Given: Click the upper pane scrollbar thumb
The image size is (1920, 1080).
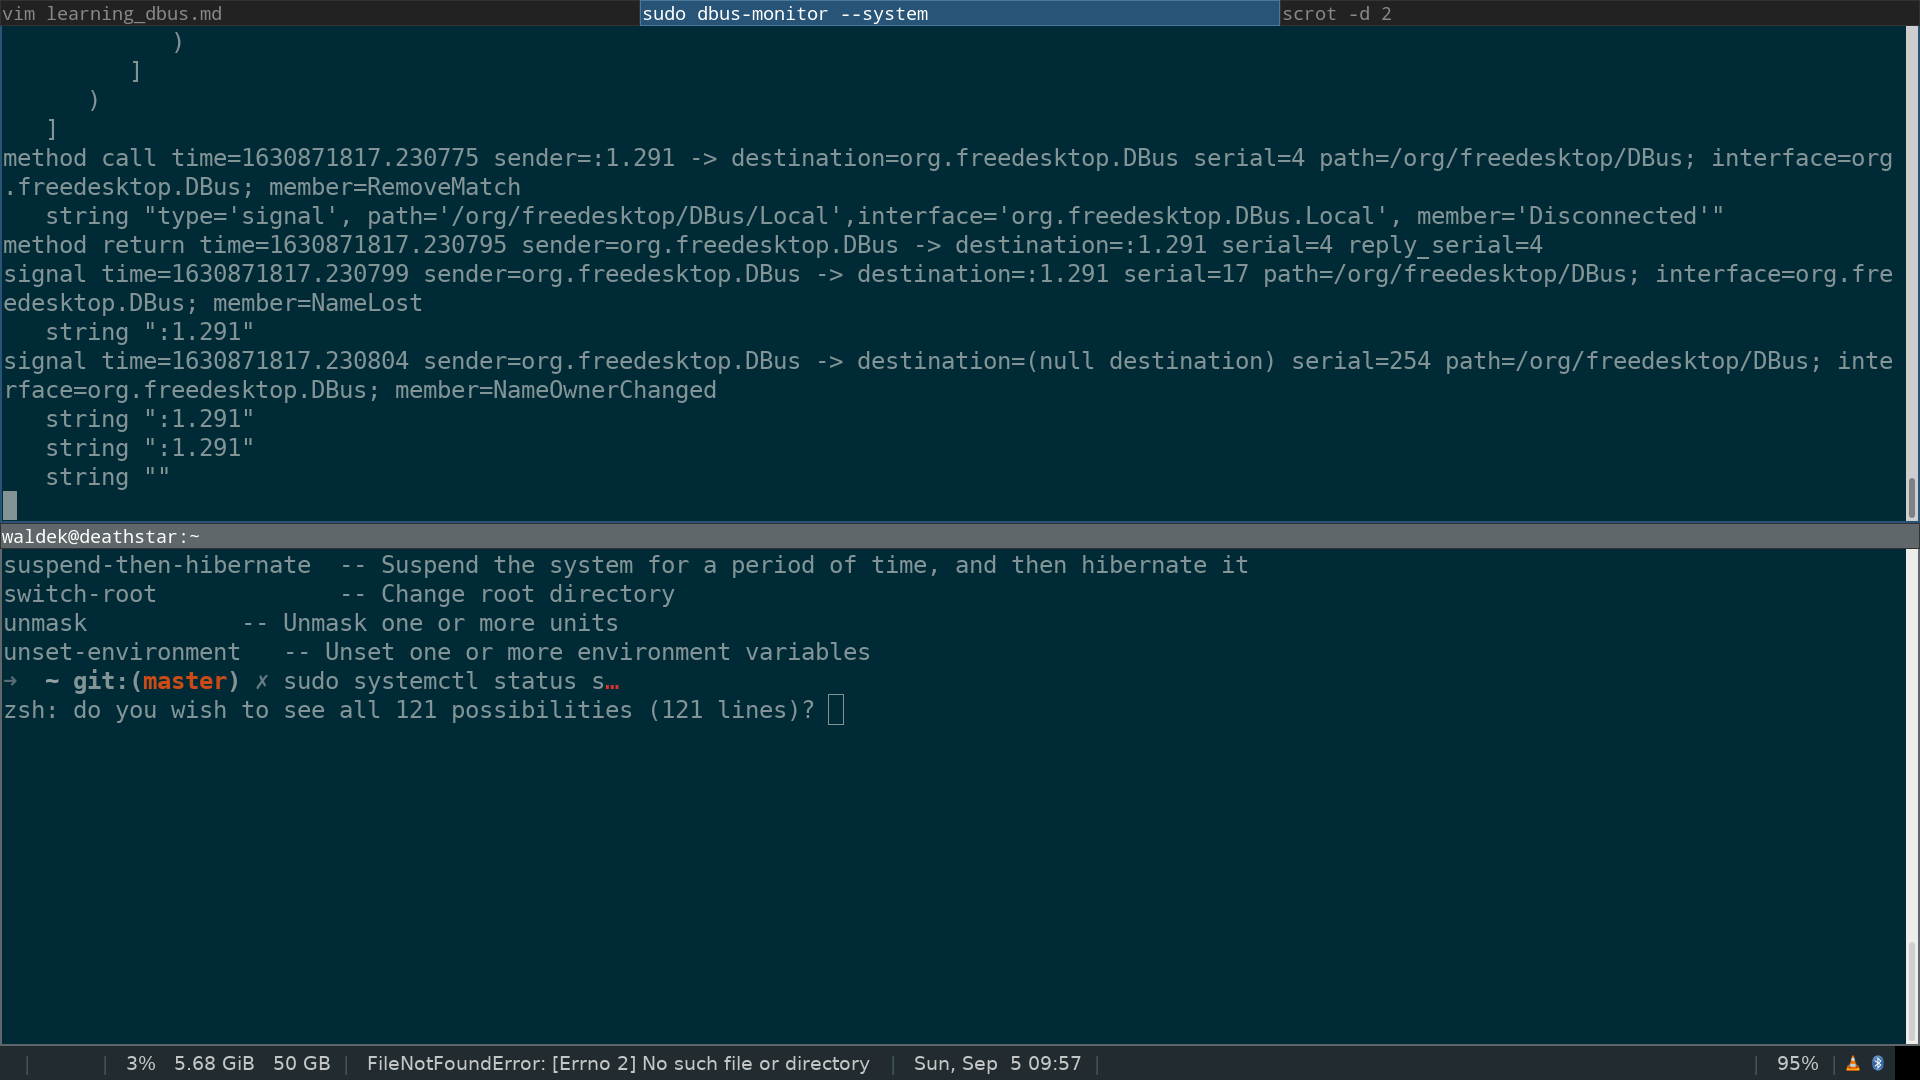Looking at the screenshot, I should [x=1912, y=498].
